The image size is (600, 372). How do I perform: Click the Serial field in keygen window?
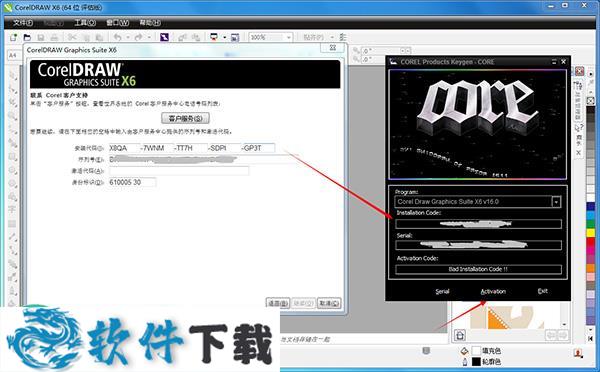click(478, 245)
